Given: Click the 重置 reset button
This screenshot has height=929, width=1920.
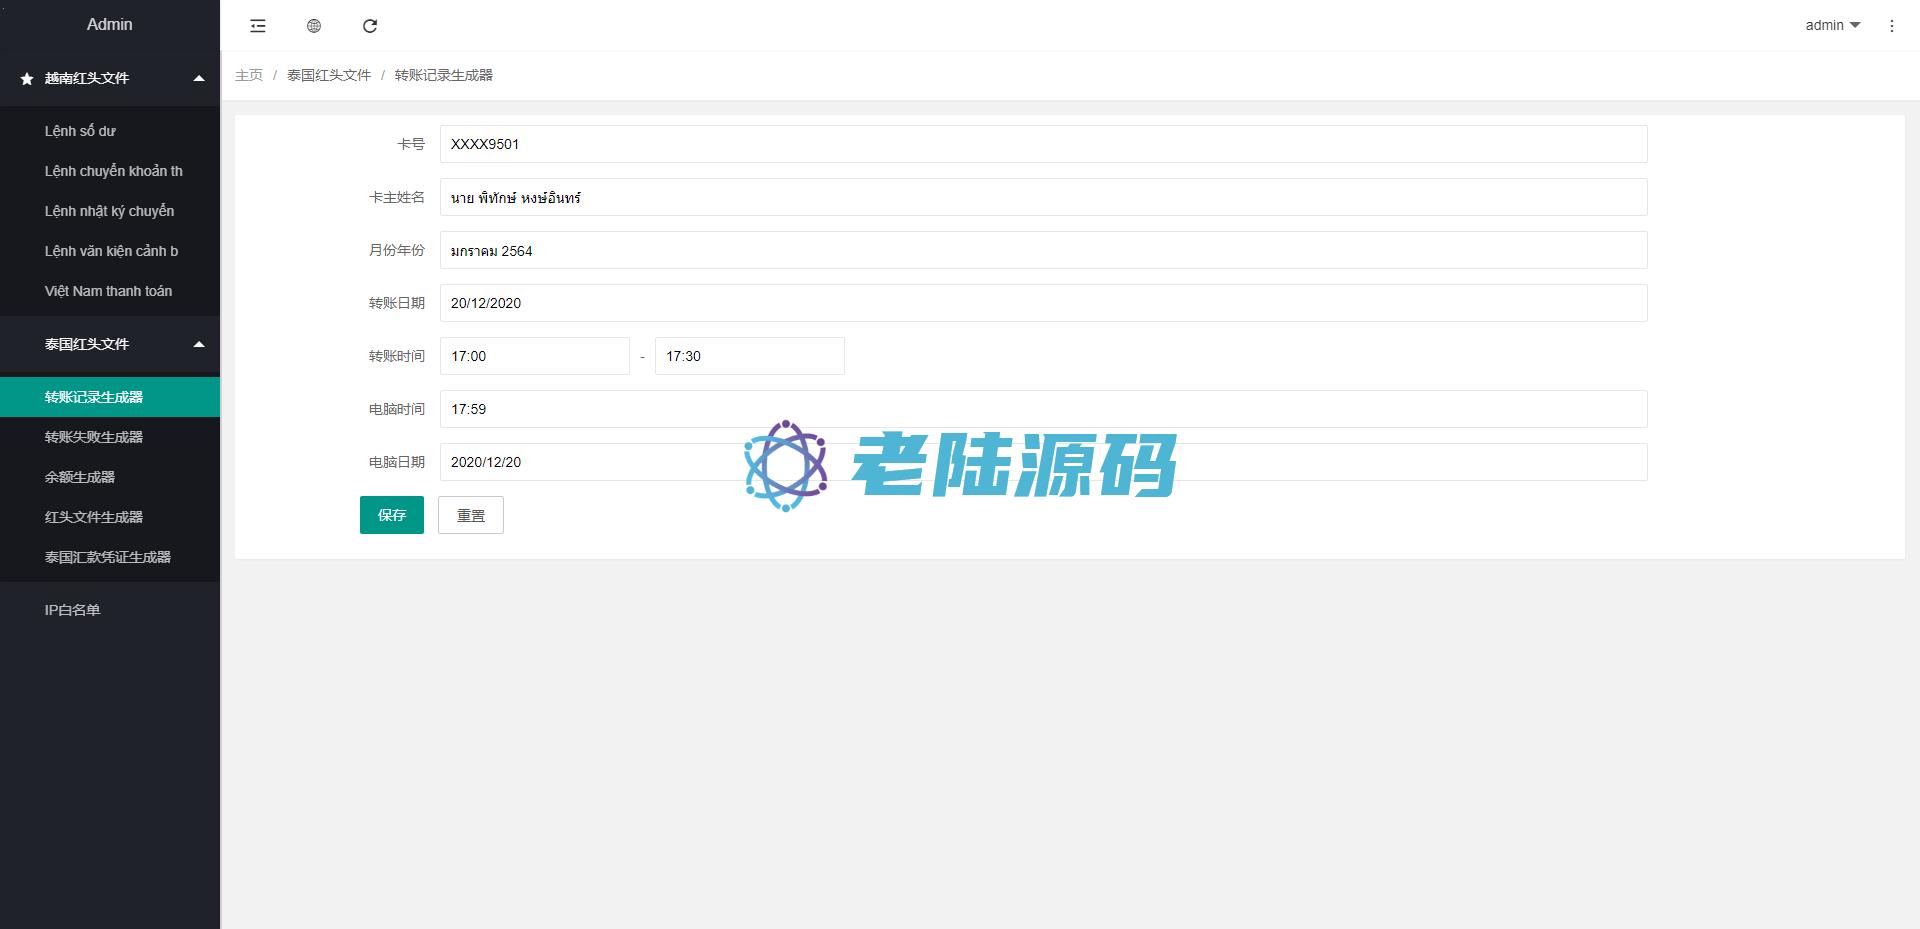Looking at the screenshot, I should pyautogui.click(x=470, y=515).
